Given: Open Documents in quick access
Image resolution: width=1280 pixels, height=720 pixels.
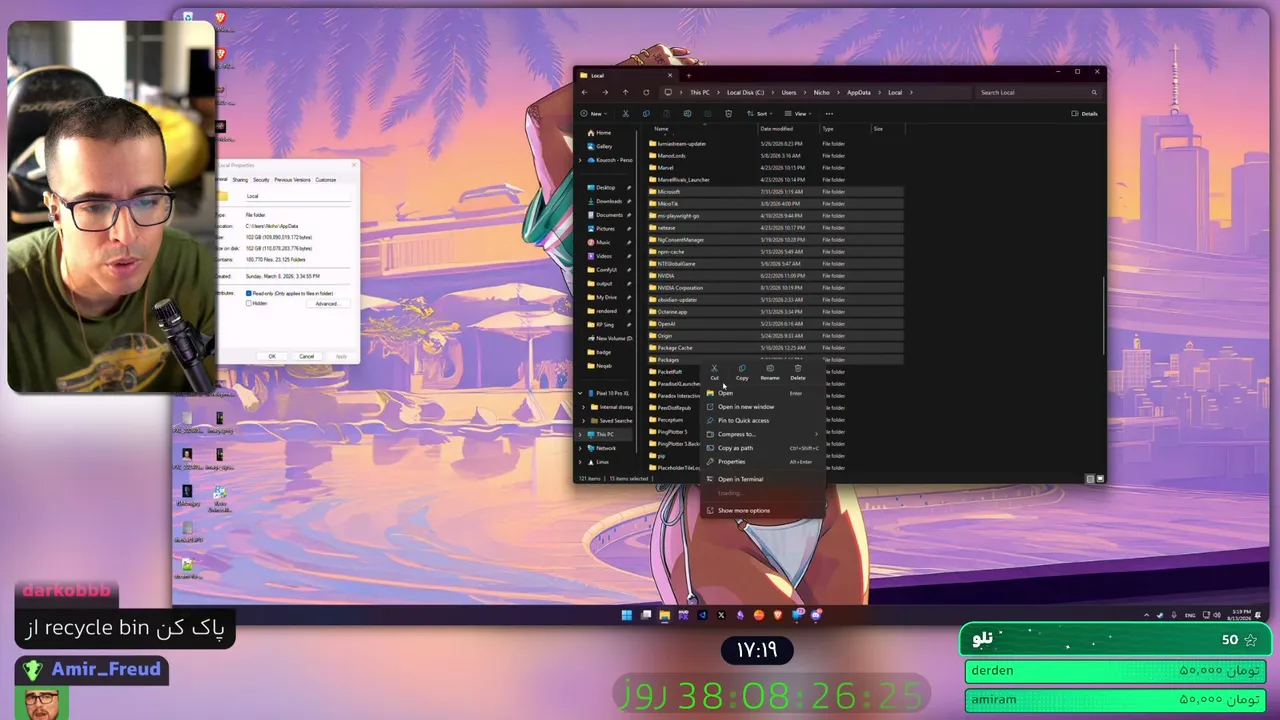Looking at the screenshot, I should [604, 215].
